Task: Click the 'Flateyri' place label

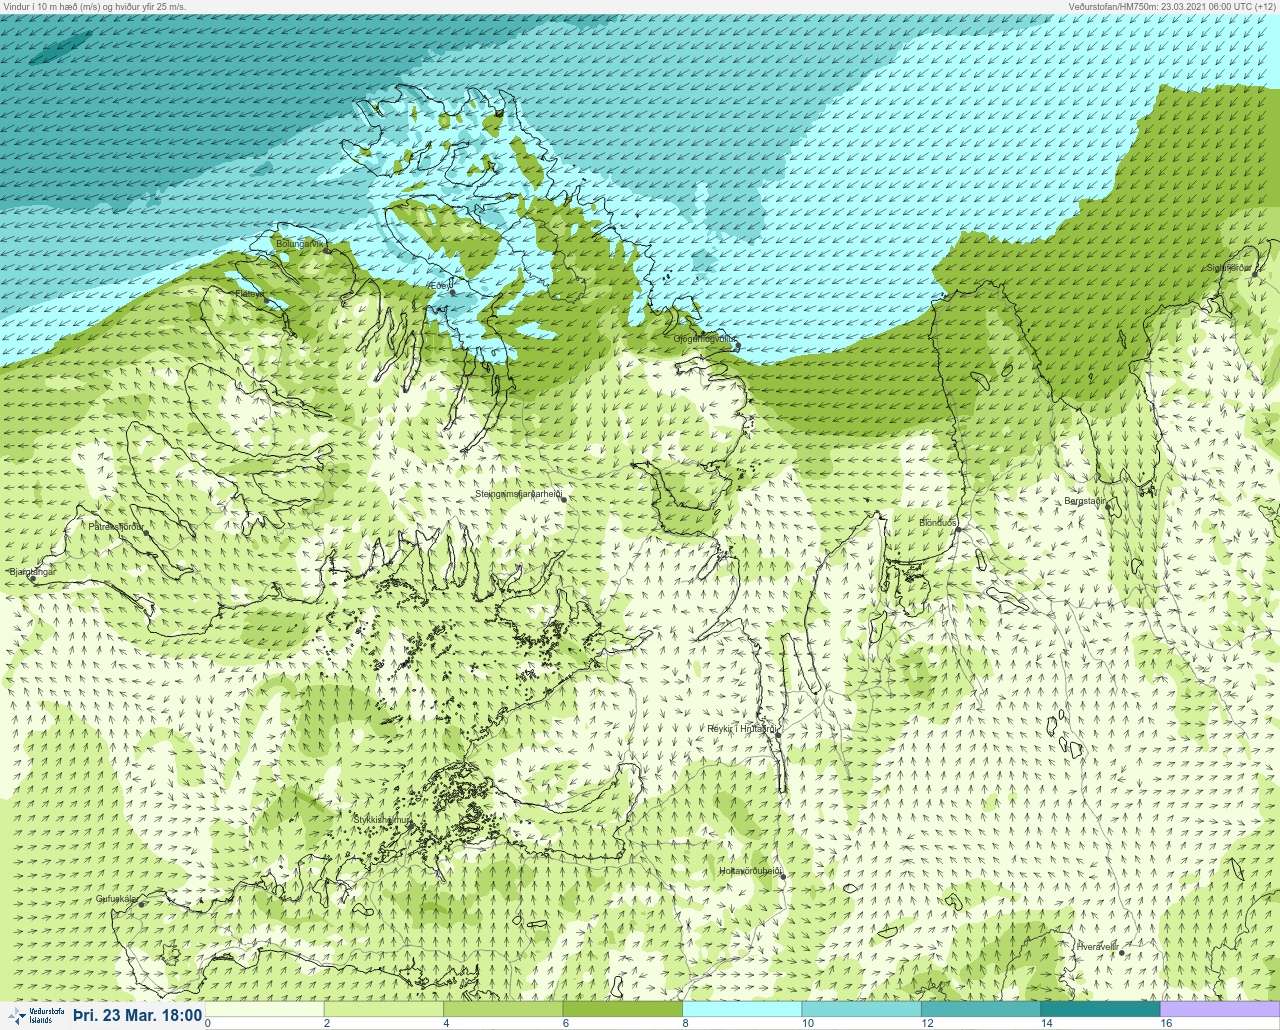Action: click(250, 294)
